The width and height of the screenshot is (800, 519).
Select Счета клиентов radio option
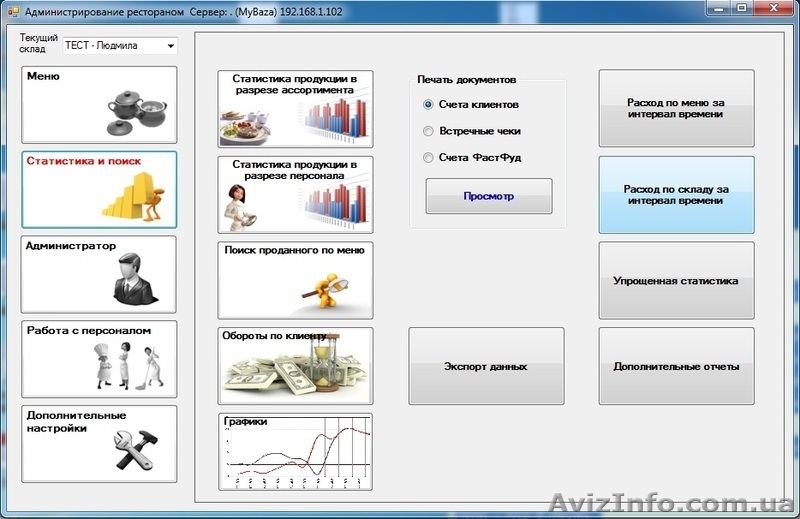[x=429, y=104]
